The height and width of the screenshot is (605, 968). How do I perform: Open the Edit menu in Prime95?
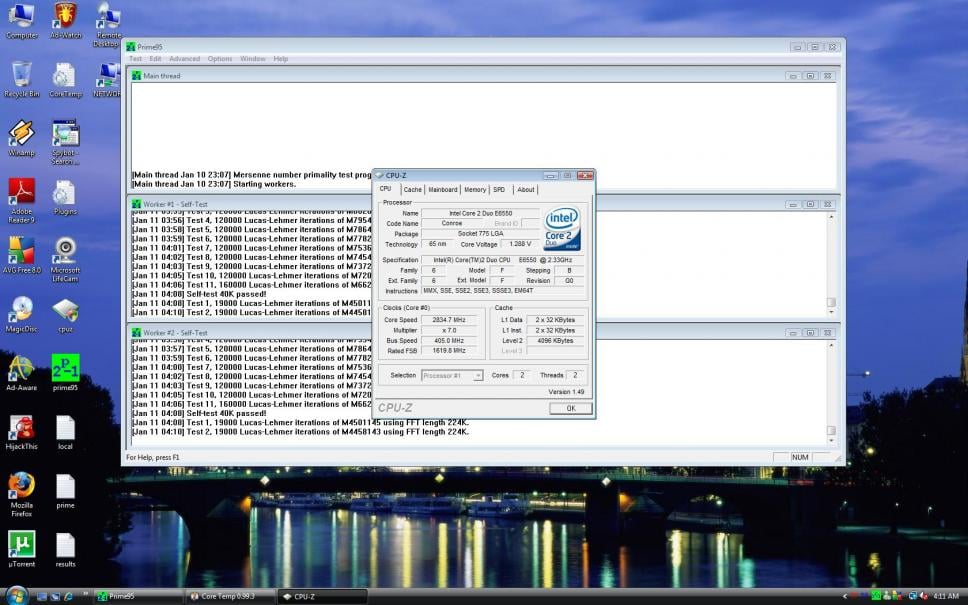(x=155, y=59)
